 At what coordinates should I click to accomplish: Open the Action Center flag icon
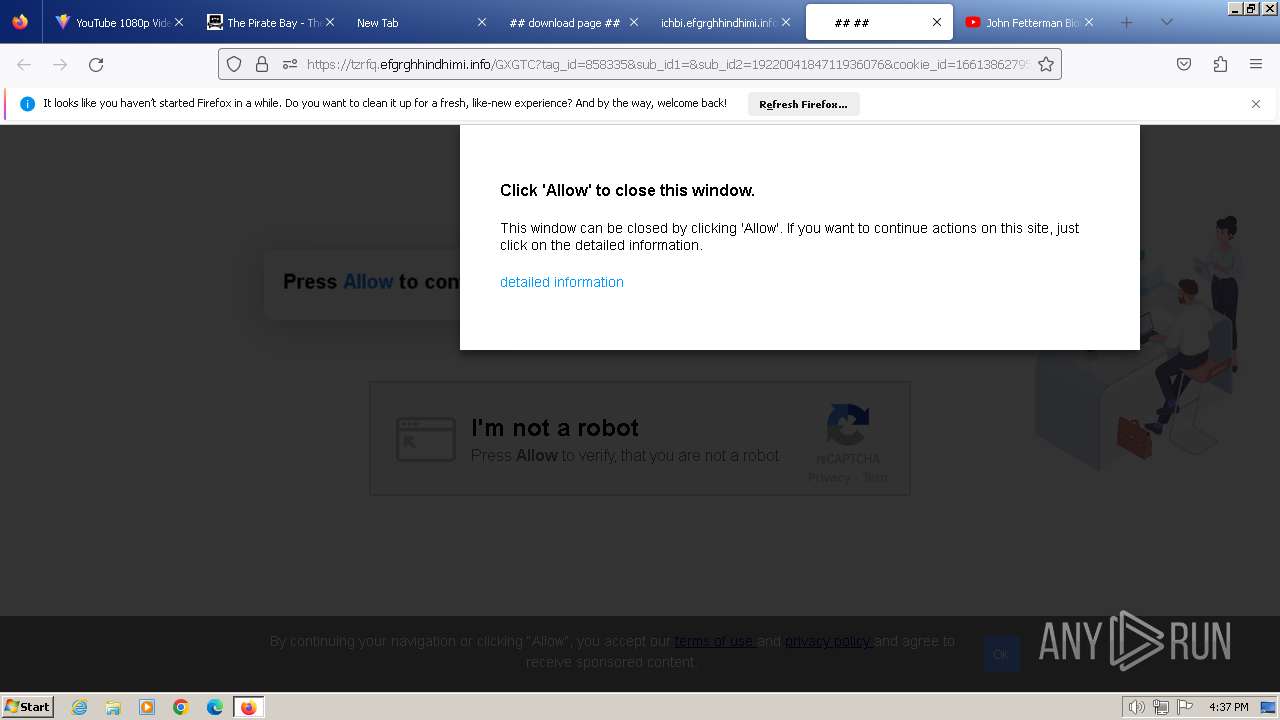[1185, 707]
